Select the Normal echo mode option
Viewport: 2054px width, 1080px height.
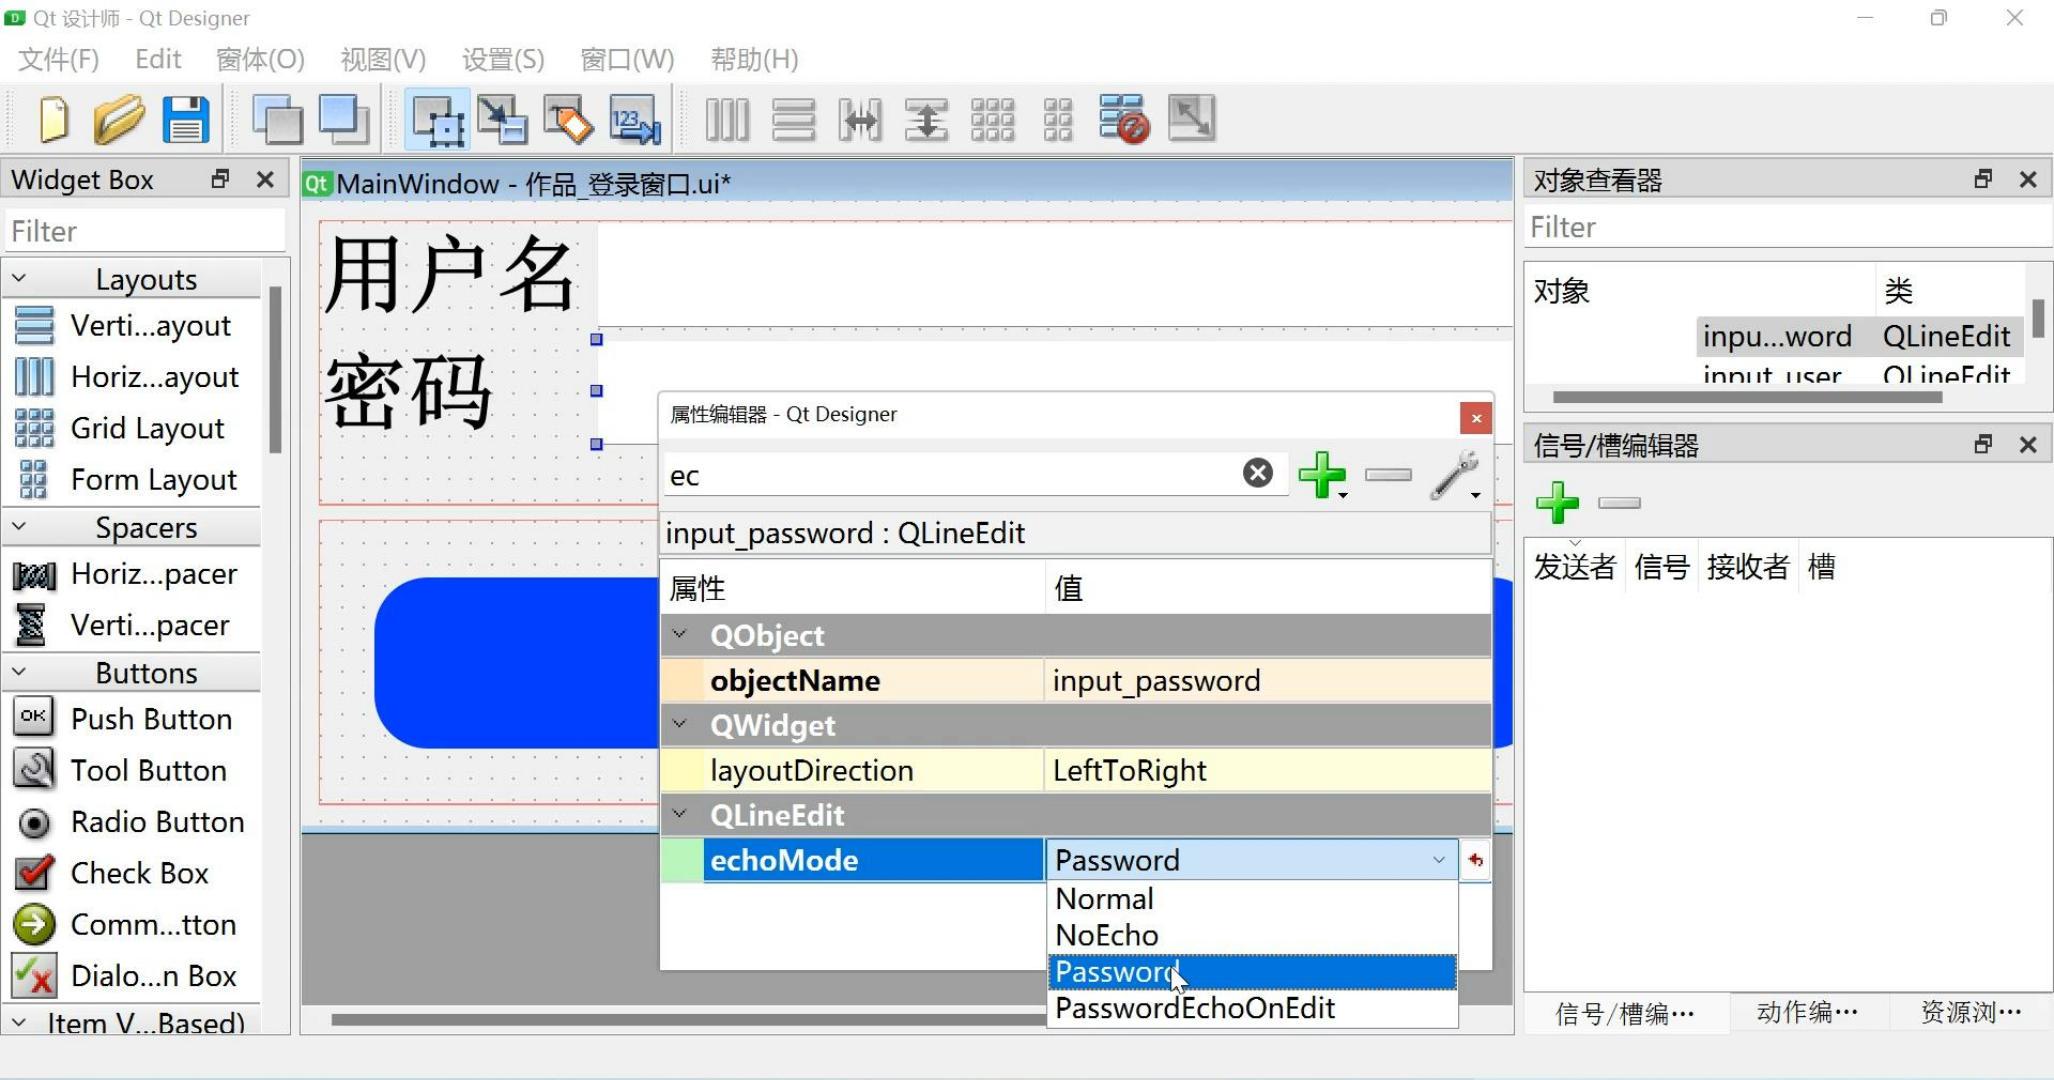[1105, 899]
